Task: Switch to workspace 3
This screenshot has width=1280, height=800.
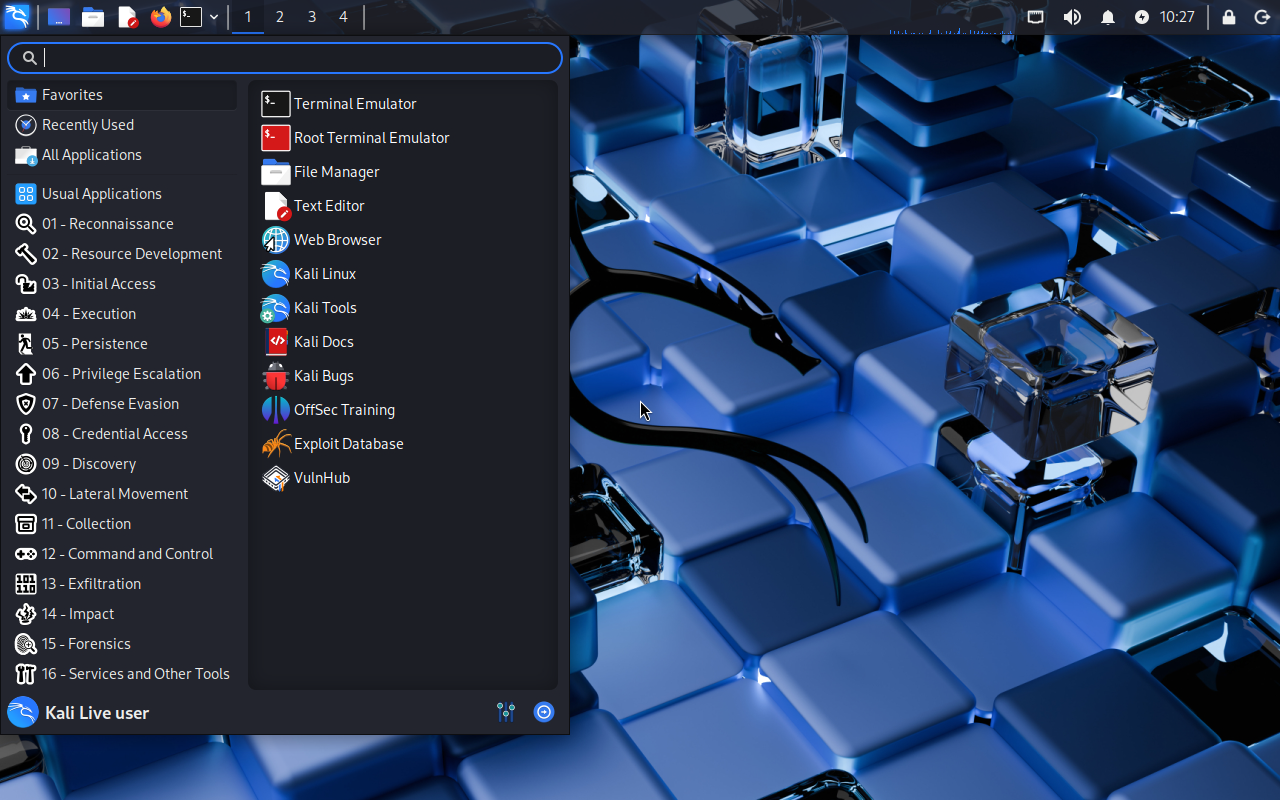Action: click(x=312, y=17)
